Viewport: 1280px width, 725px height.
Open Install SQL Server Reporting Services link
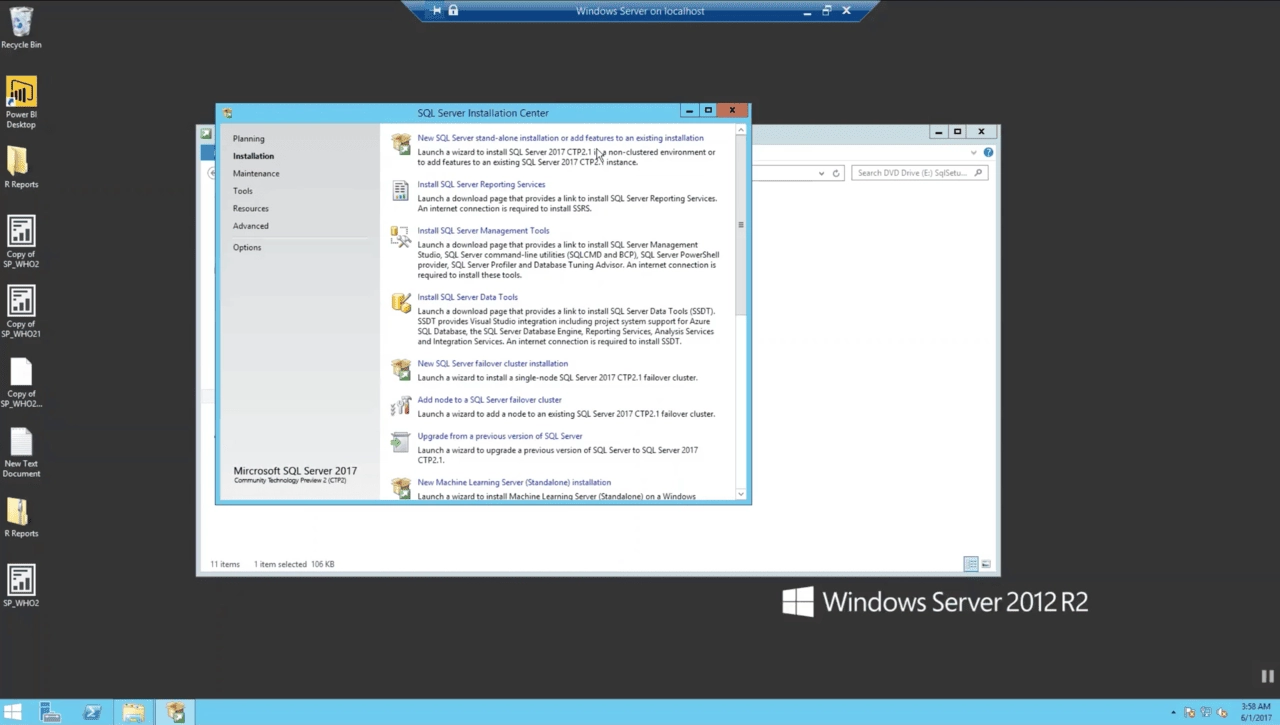[481, 184]
